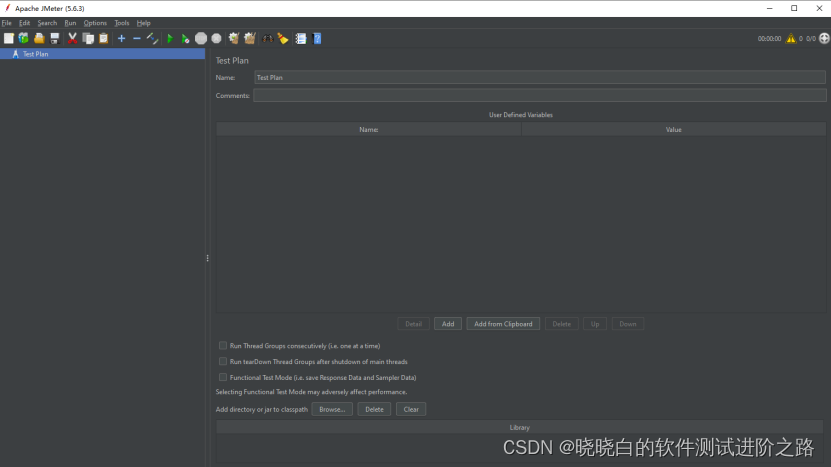Enable Functional Test Mode checkbox
The width and height of the screenshot is (831, 467).
(223, 377)
